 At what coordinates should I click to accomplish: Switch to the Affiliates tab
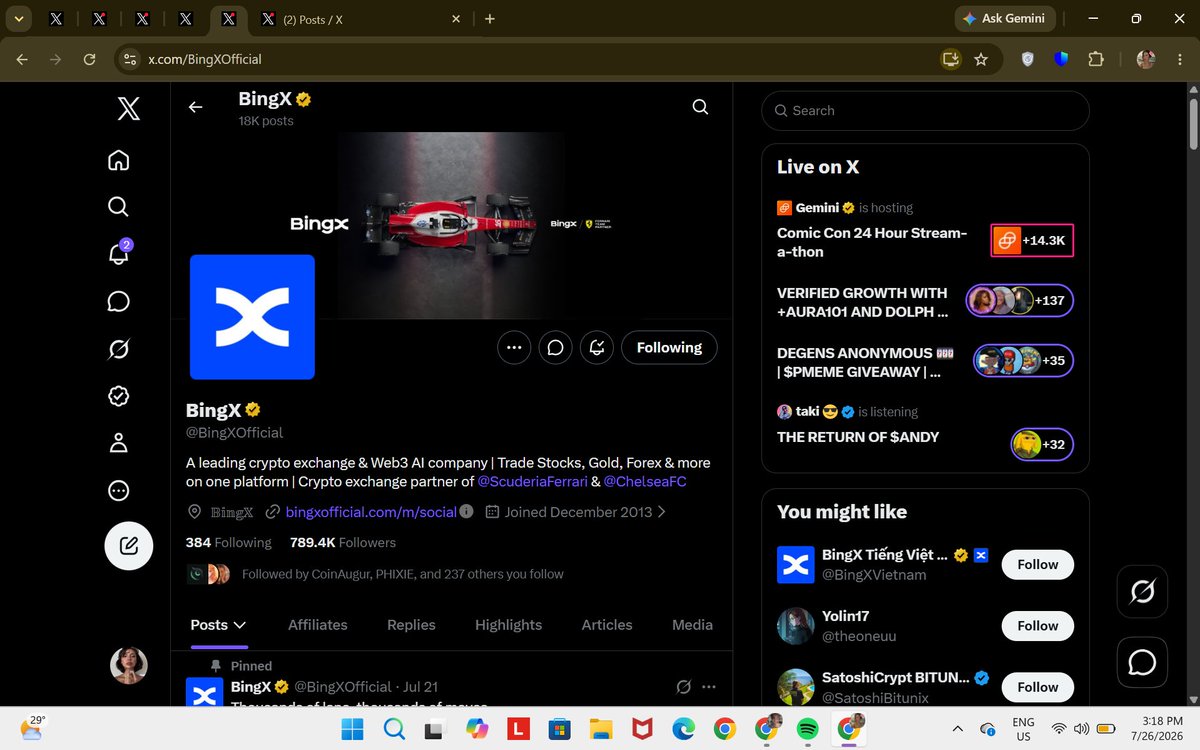(x=318, y=625)
